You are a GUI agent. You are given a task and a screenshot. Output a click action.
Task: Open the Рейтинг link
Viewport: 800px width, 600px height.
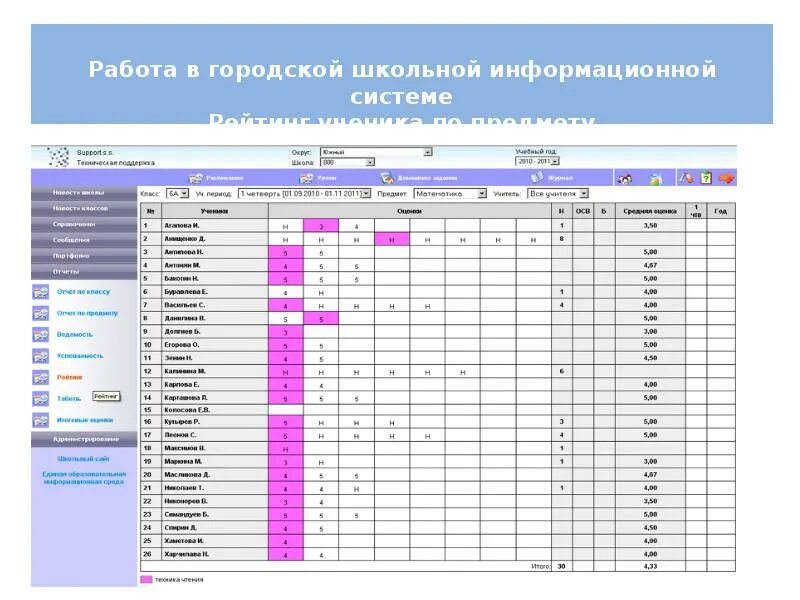[69, 378]
